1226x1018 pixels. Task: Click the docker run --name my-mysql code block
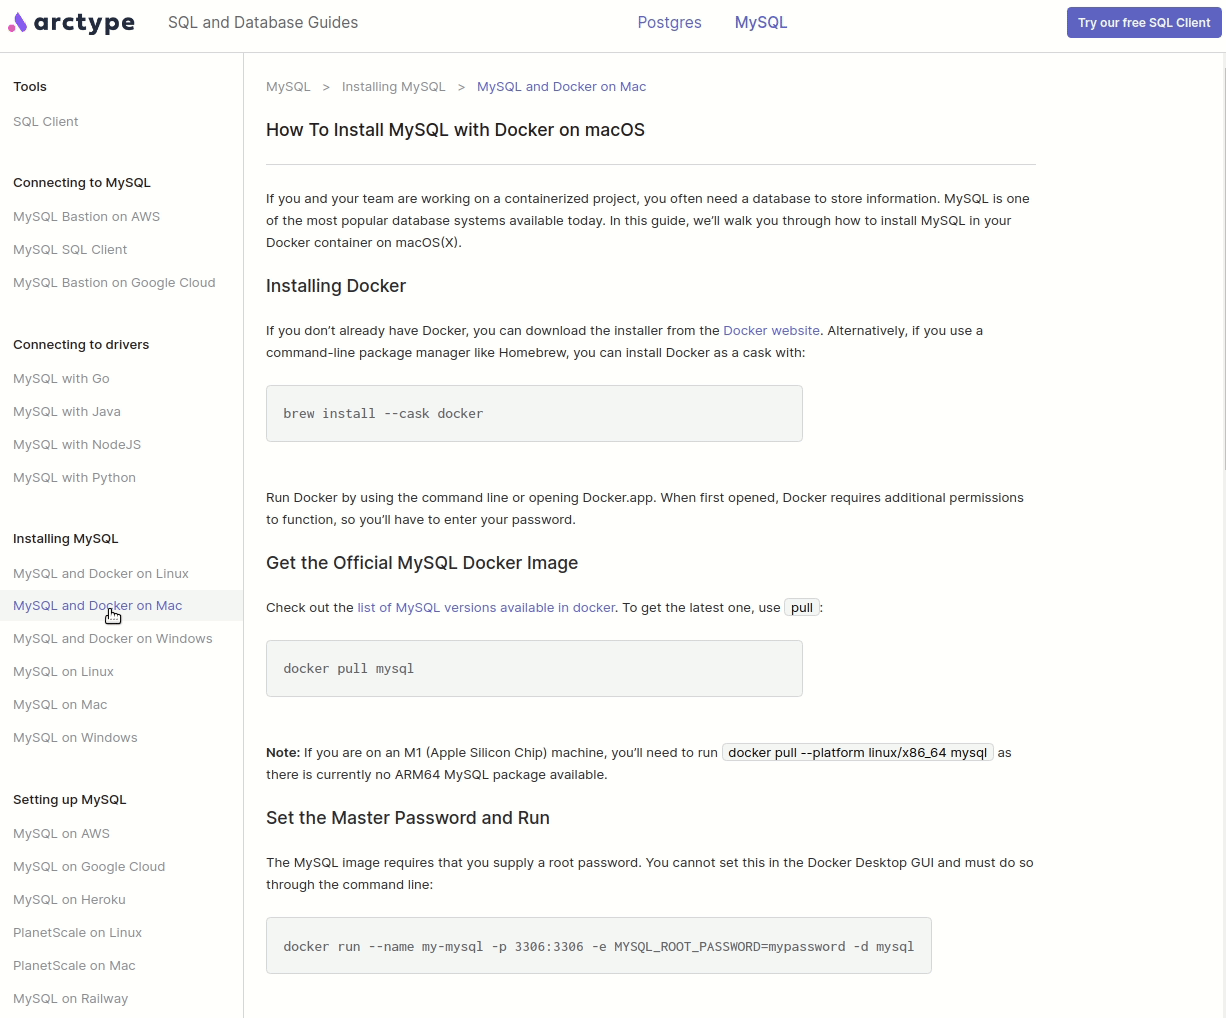598,945
